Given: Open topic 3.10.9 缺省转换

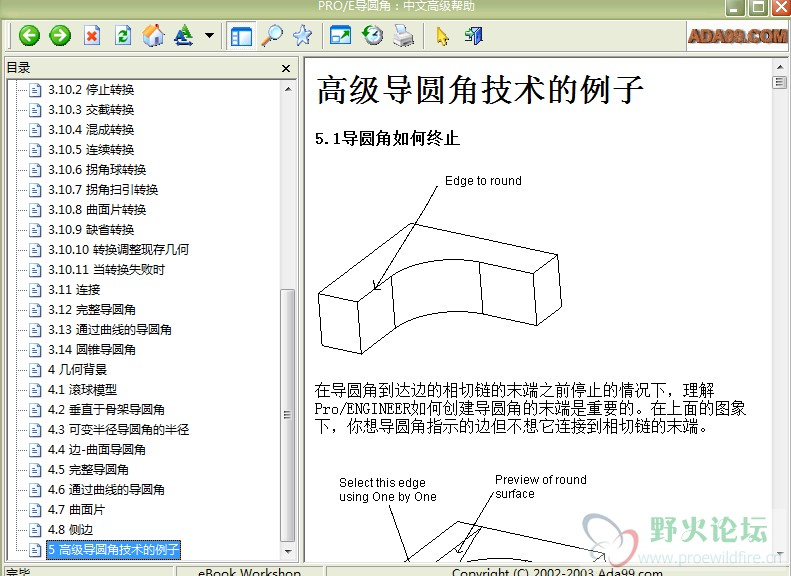Looking at the screenshot, I should point(91,229).
